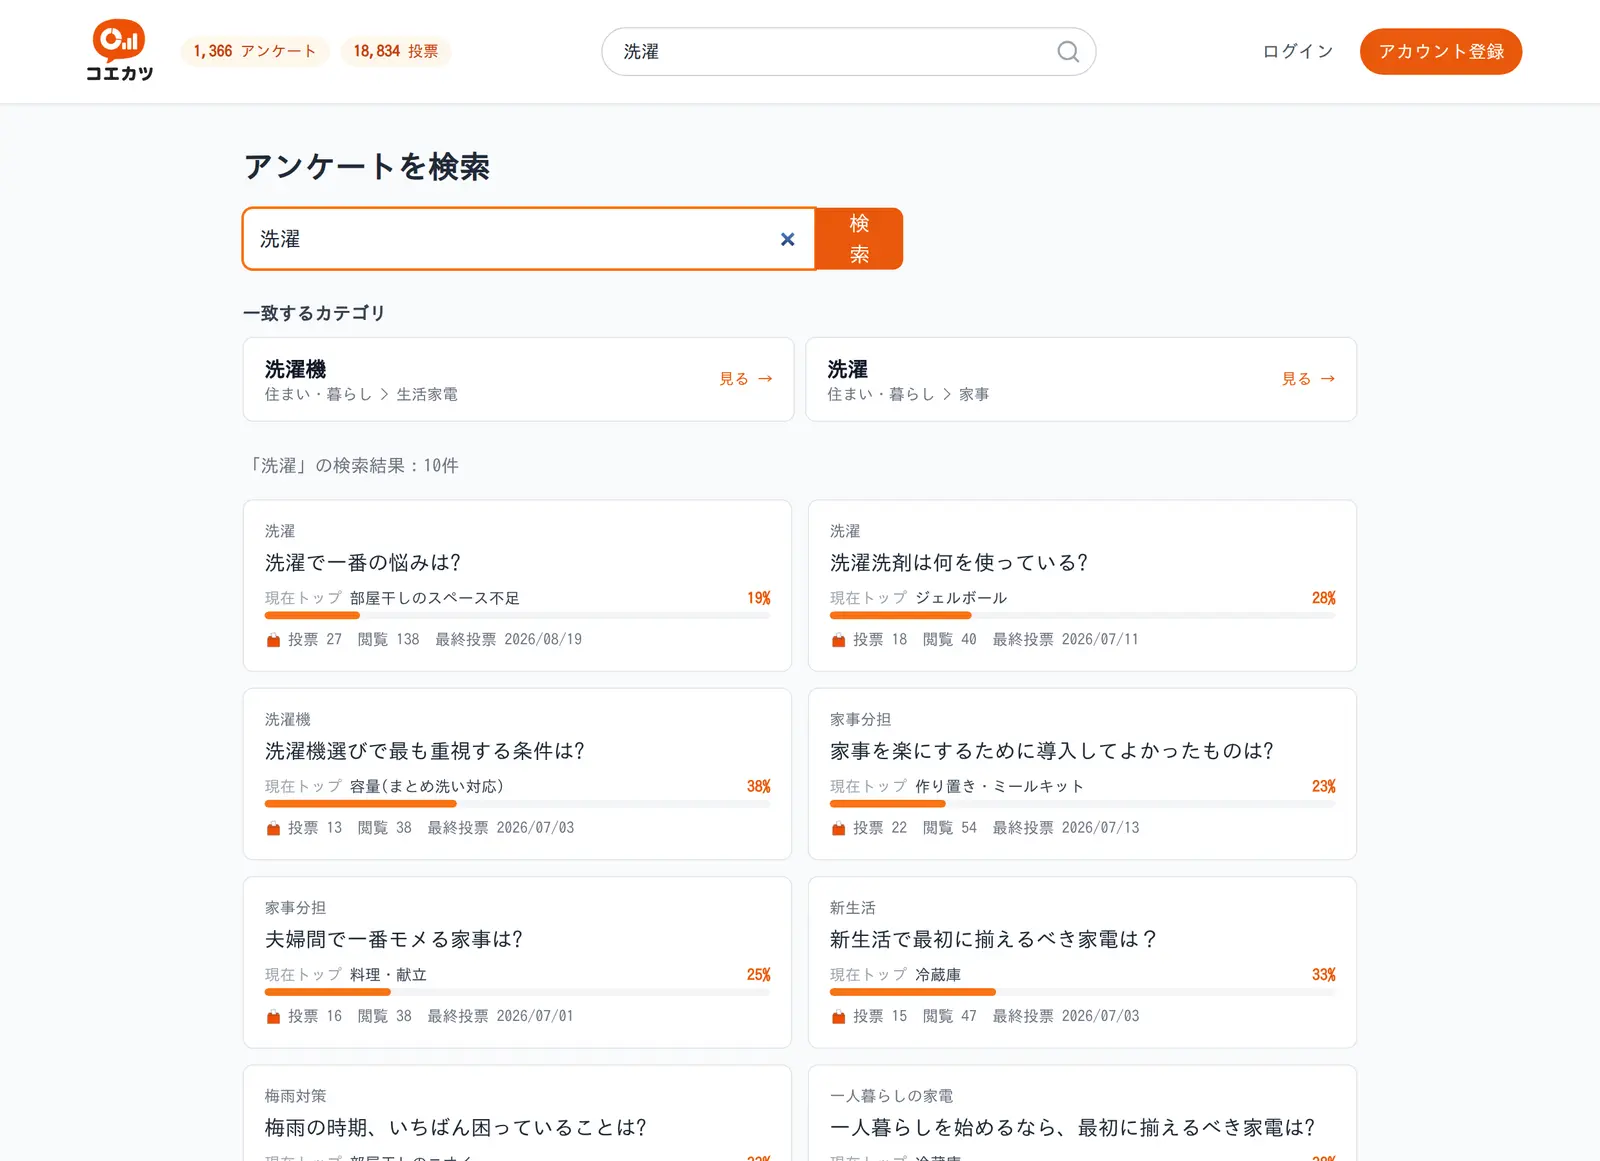Click 閲覧 138 view count
The image size is (1600, 1161).
(389, 640)
